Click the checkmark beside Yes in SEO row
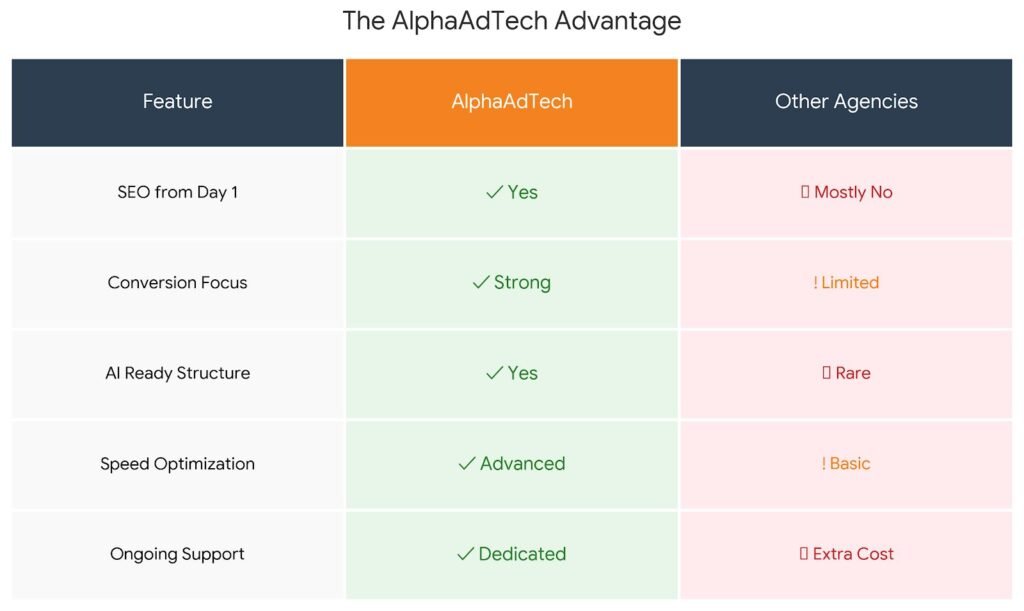 (494, 192)
